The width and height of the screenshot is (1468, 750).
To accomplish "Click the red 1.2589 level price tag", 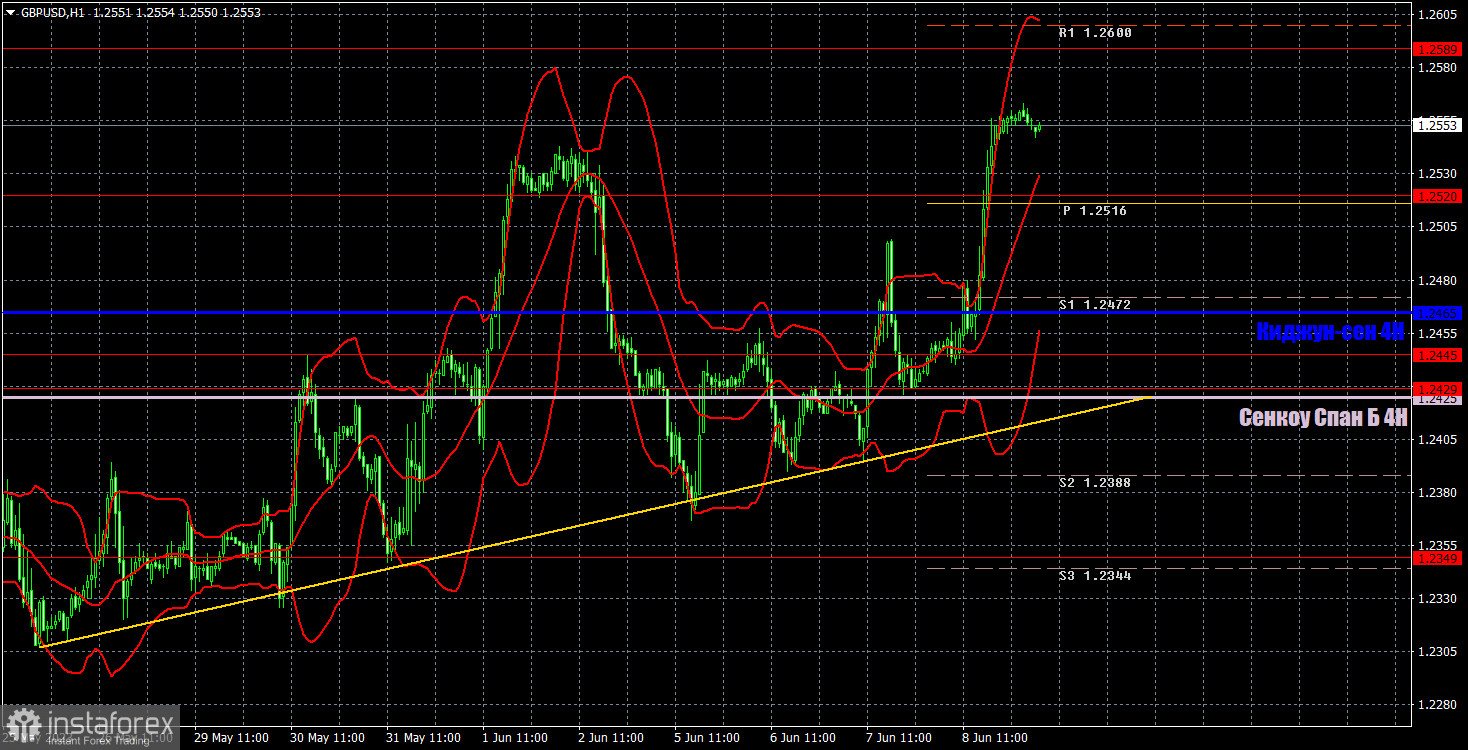I will click(1439, 48).
